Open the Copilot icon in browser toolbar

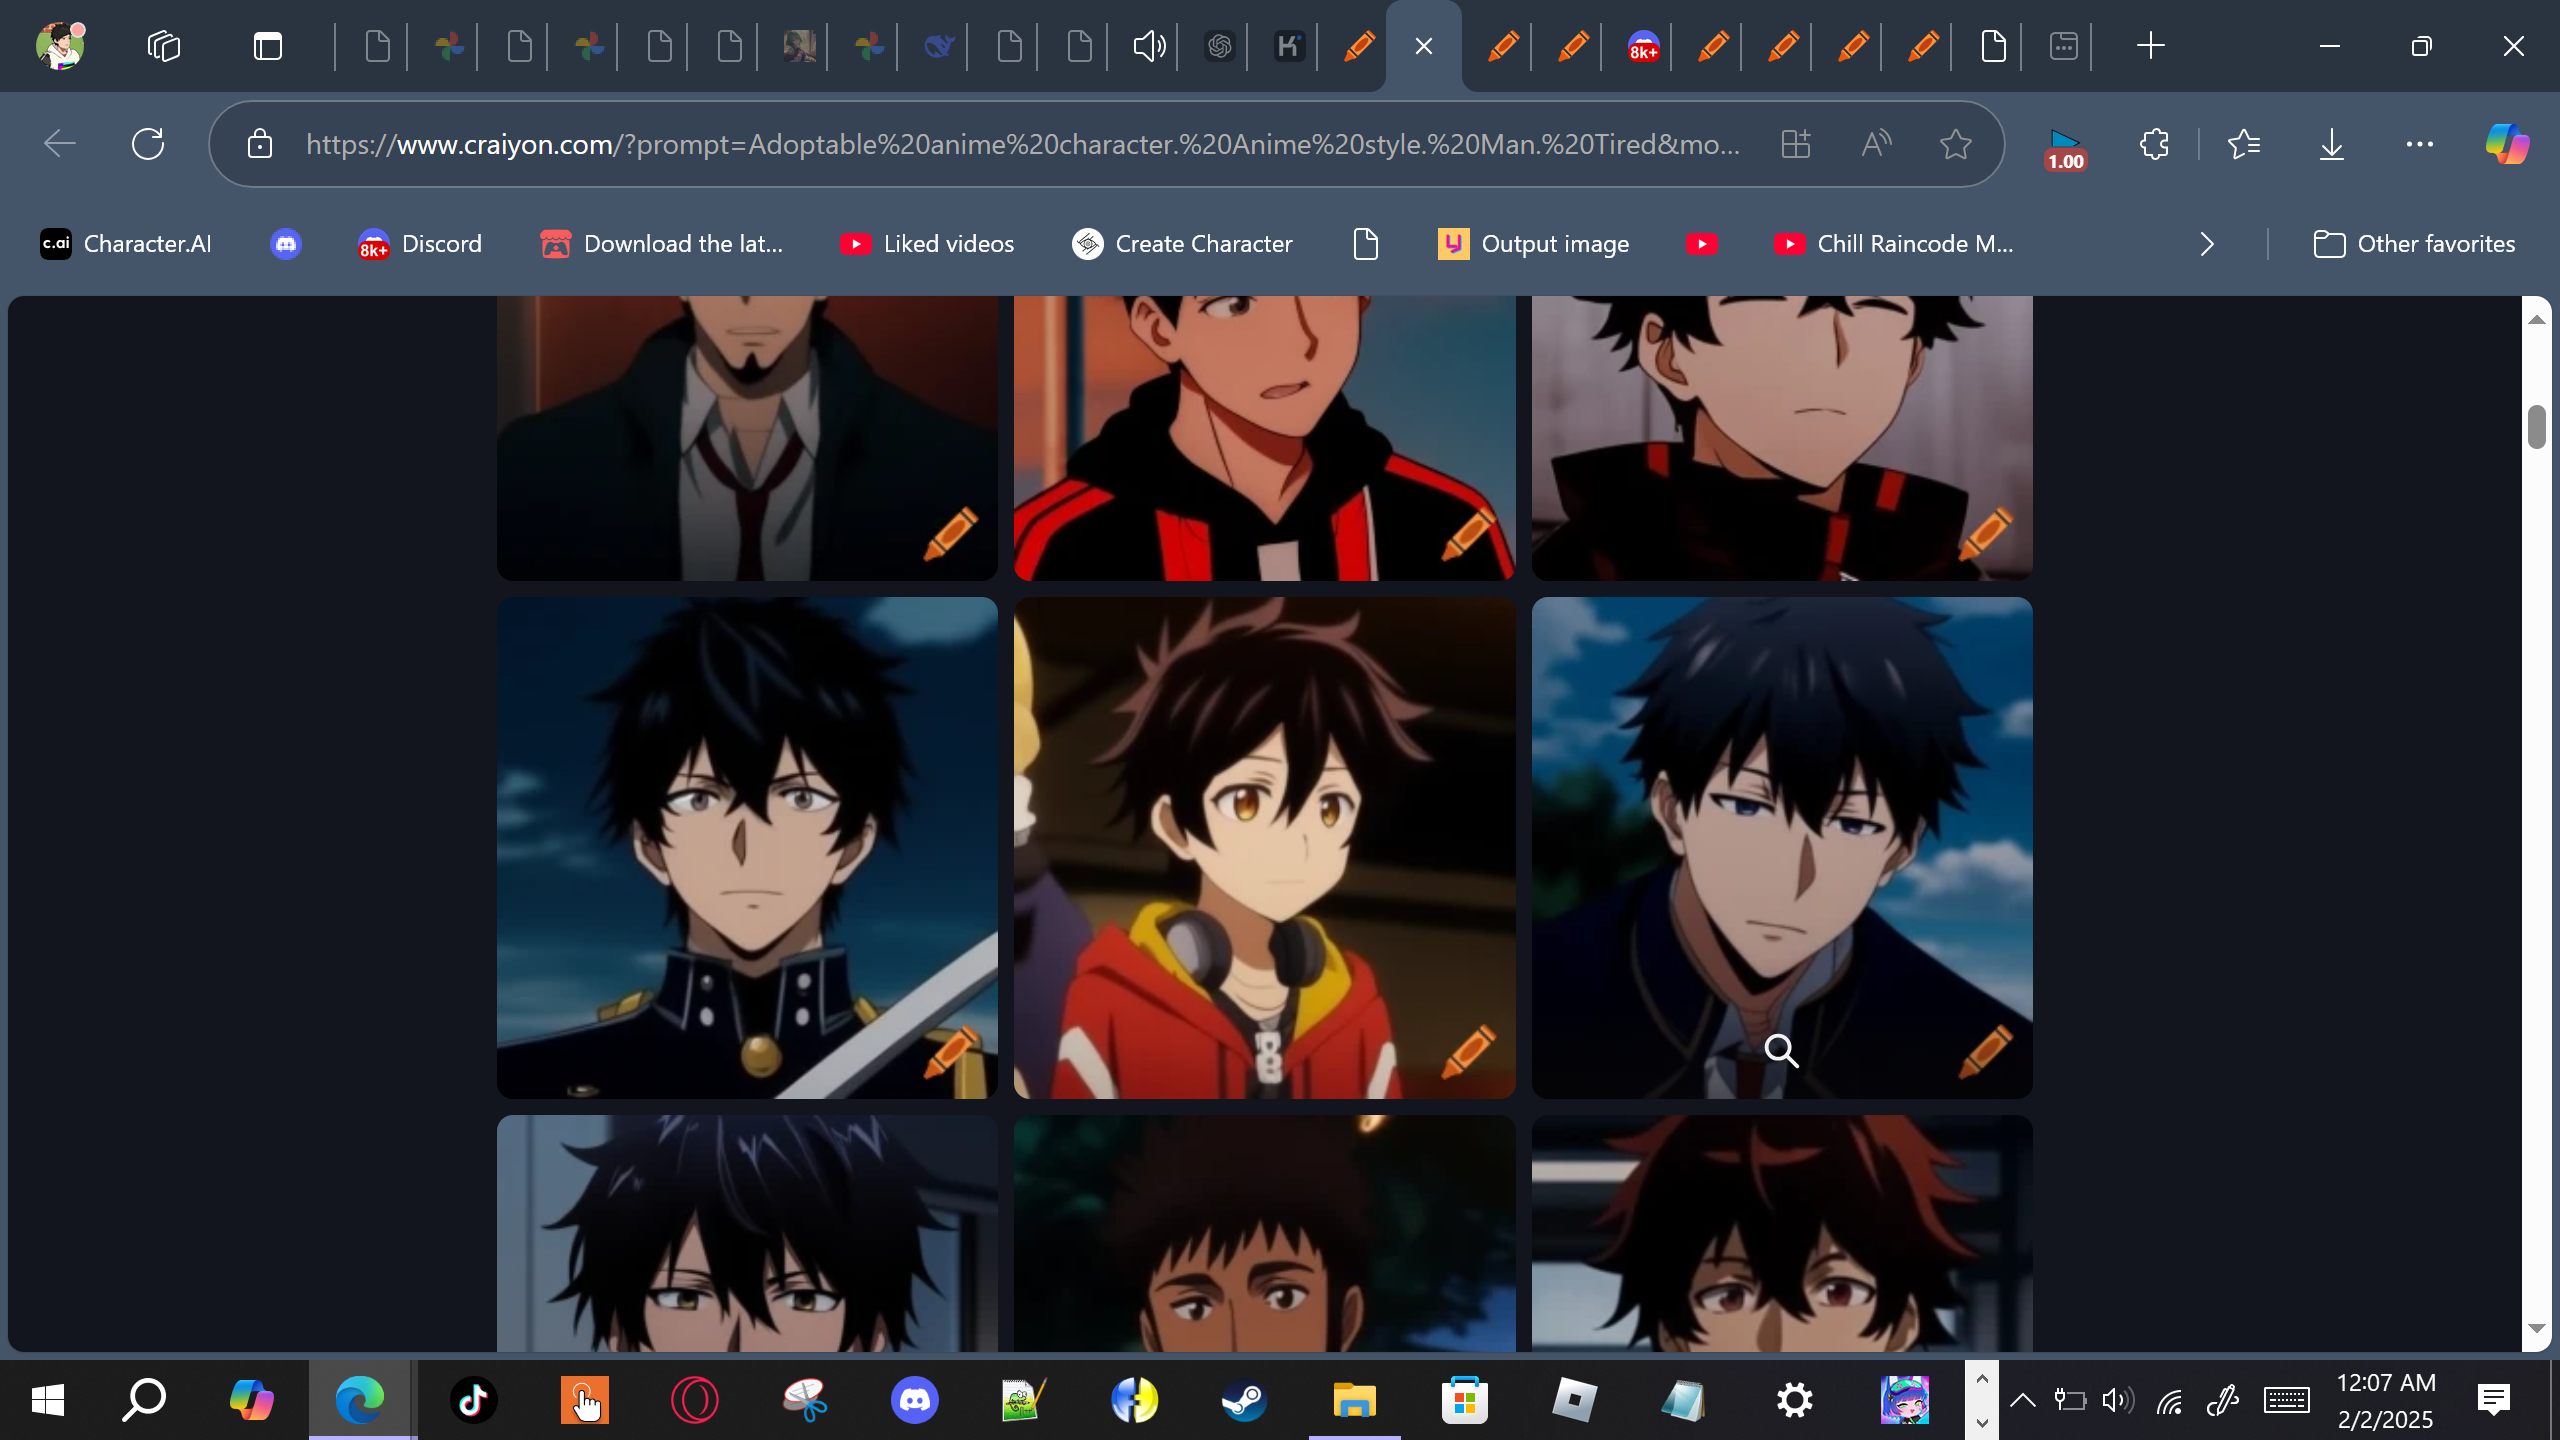2506,144
